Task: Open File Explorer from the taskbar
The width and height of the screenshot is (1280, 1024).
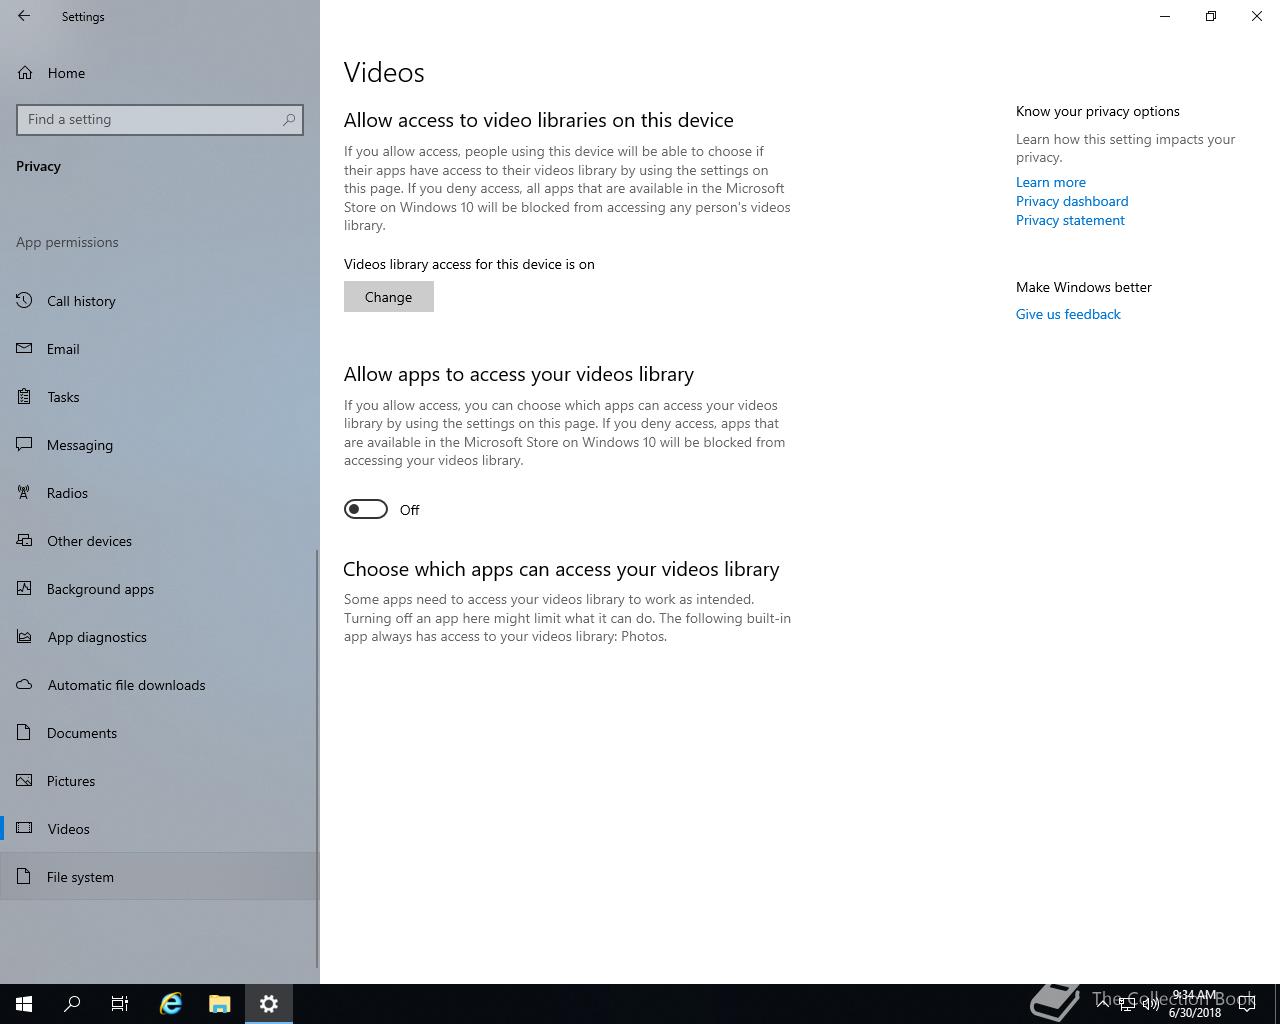Action: [x=220, y=1004]
